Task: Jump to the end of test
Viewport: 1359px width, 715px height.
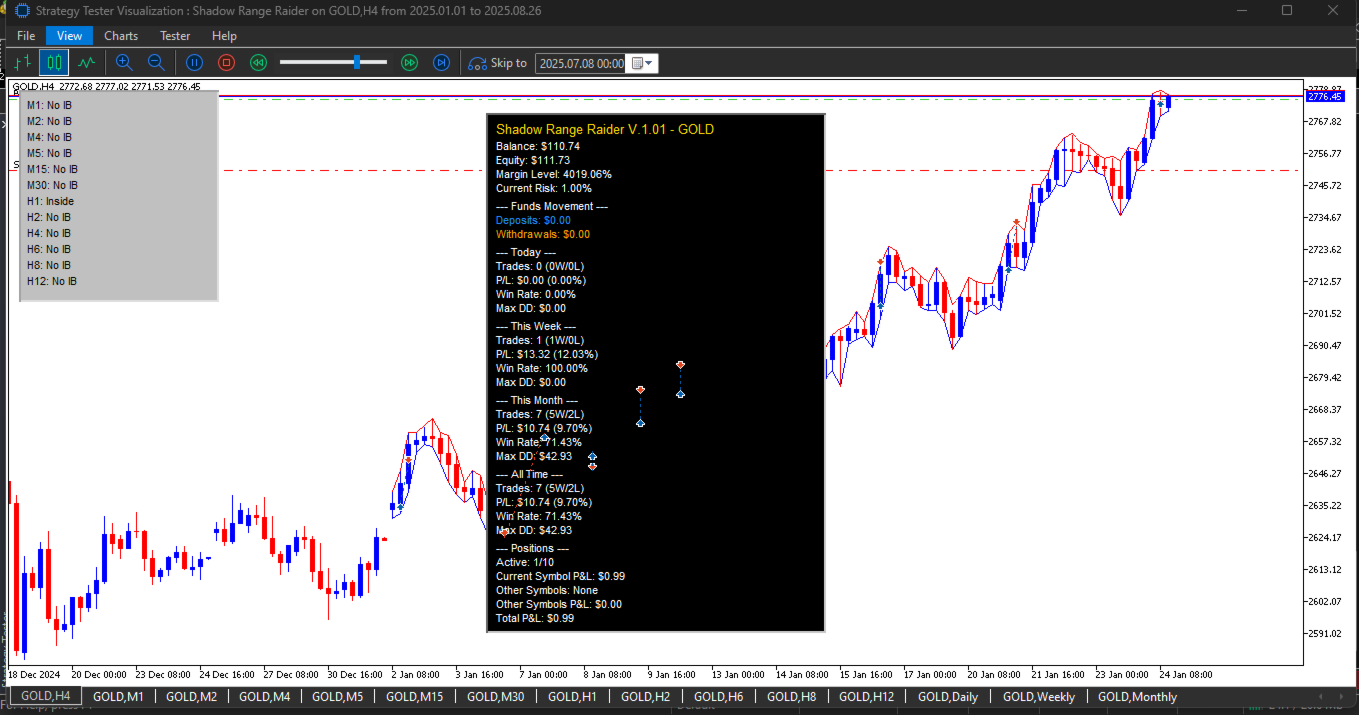Action: point(441,63)
